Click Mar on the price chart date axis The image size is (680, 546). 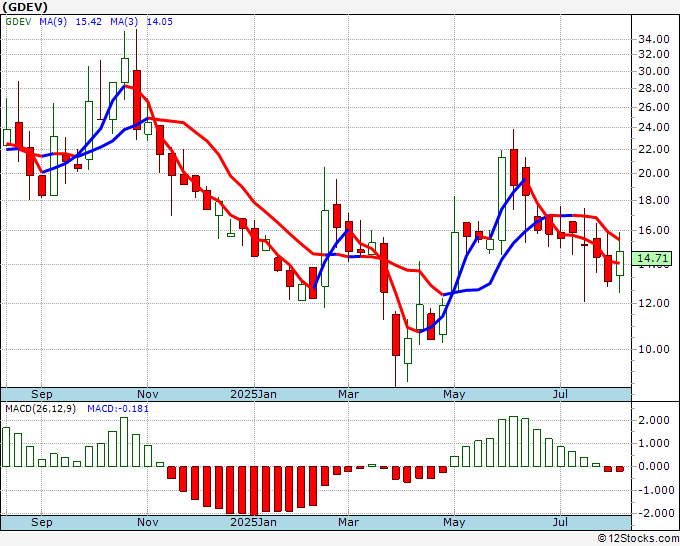point(348,394)
